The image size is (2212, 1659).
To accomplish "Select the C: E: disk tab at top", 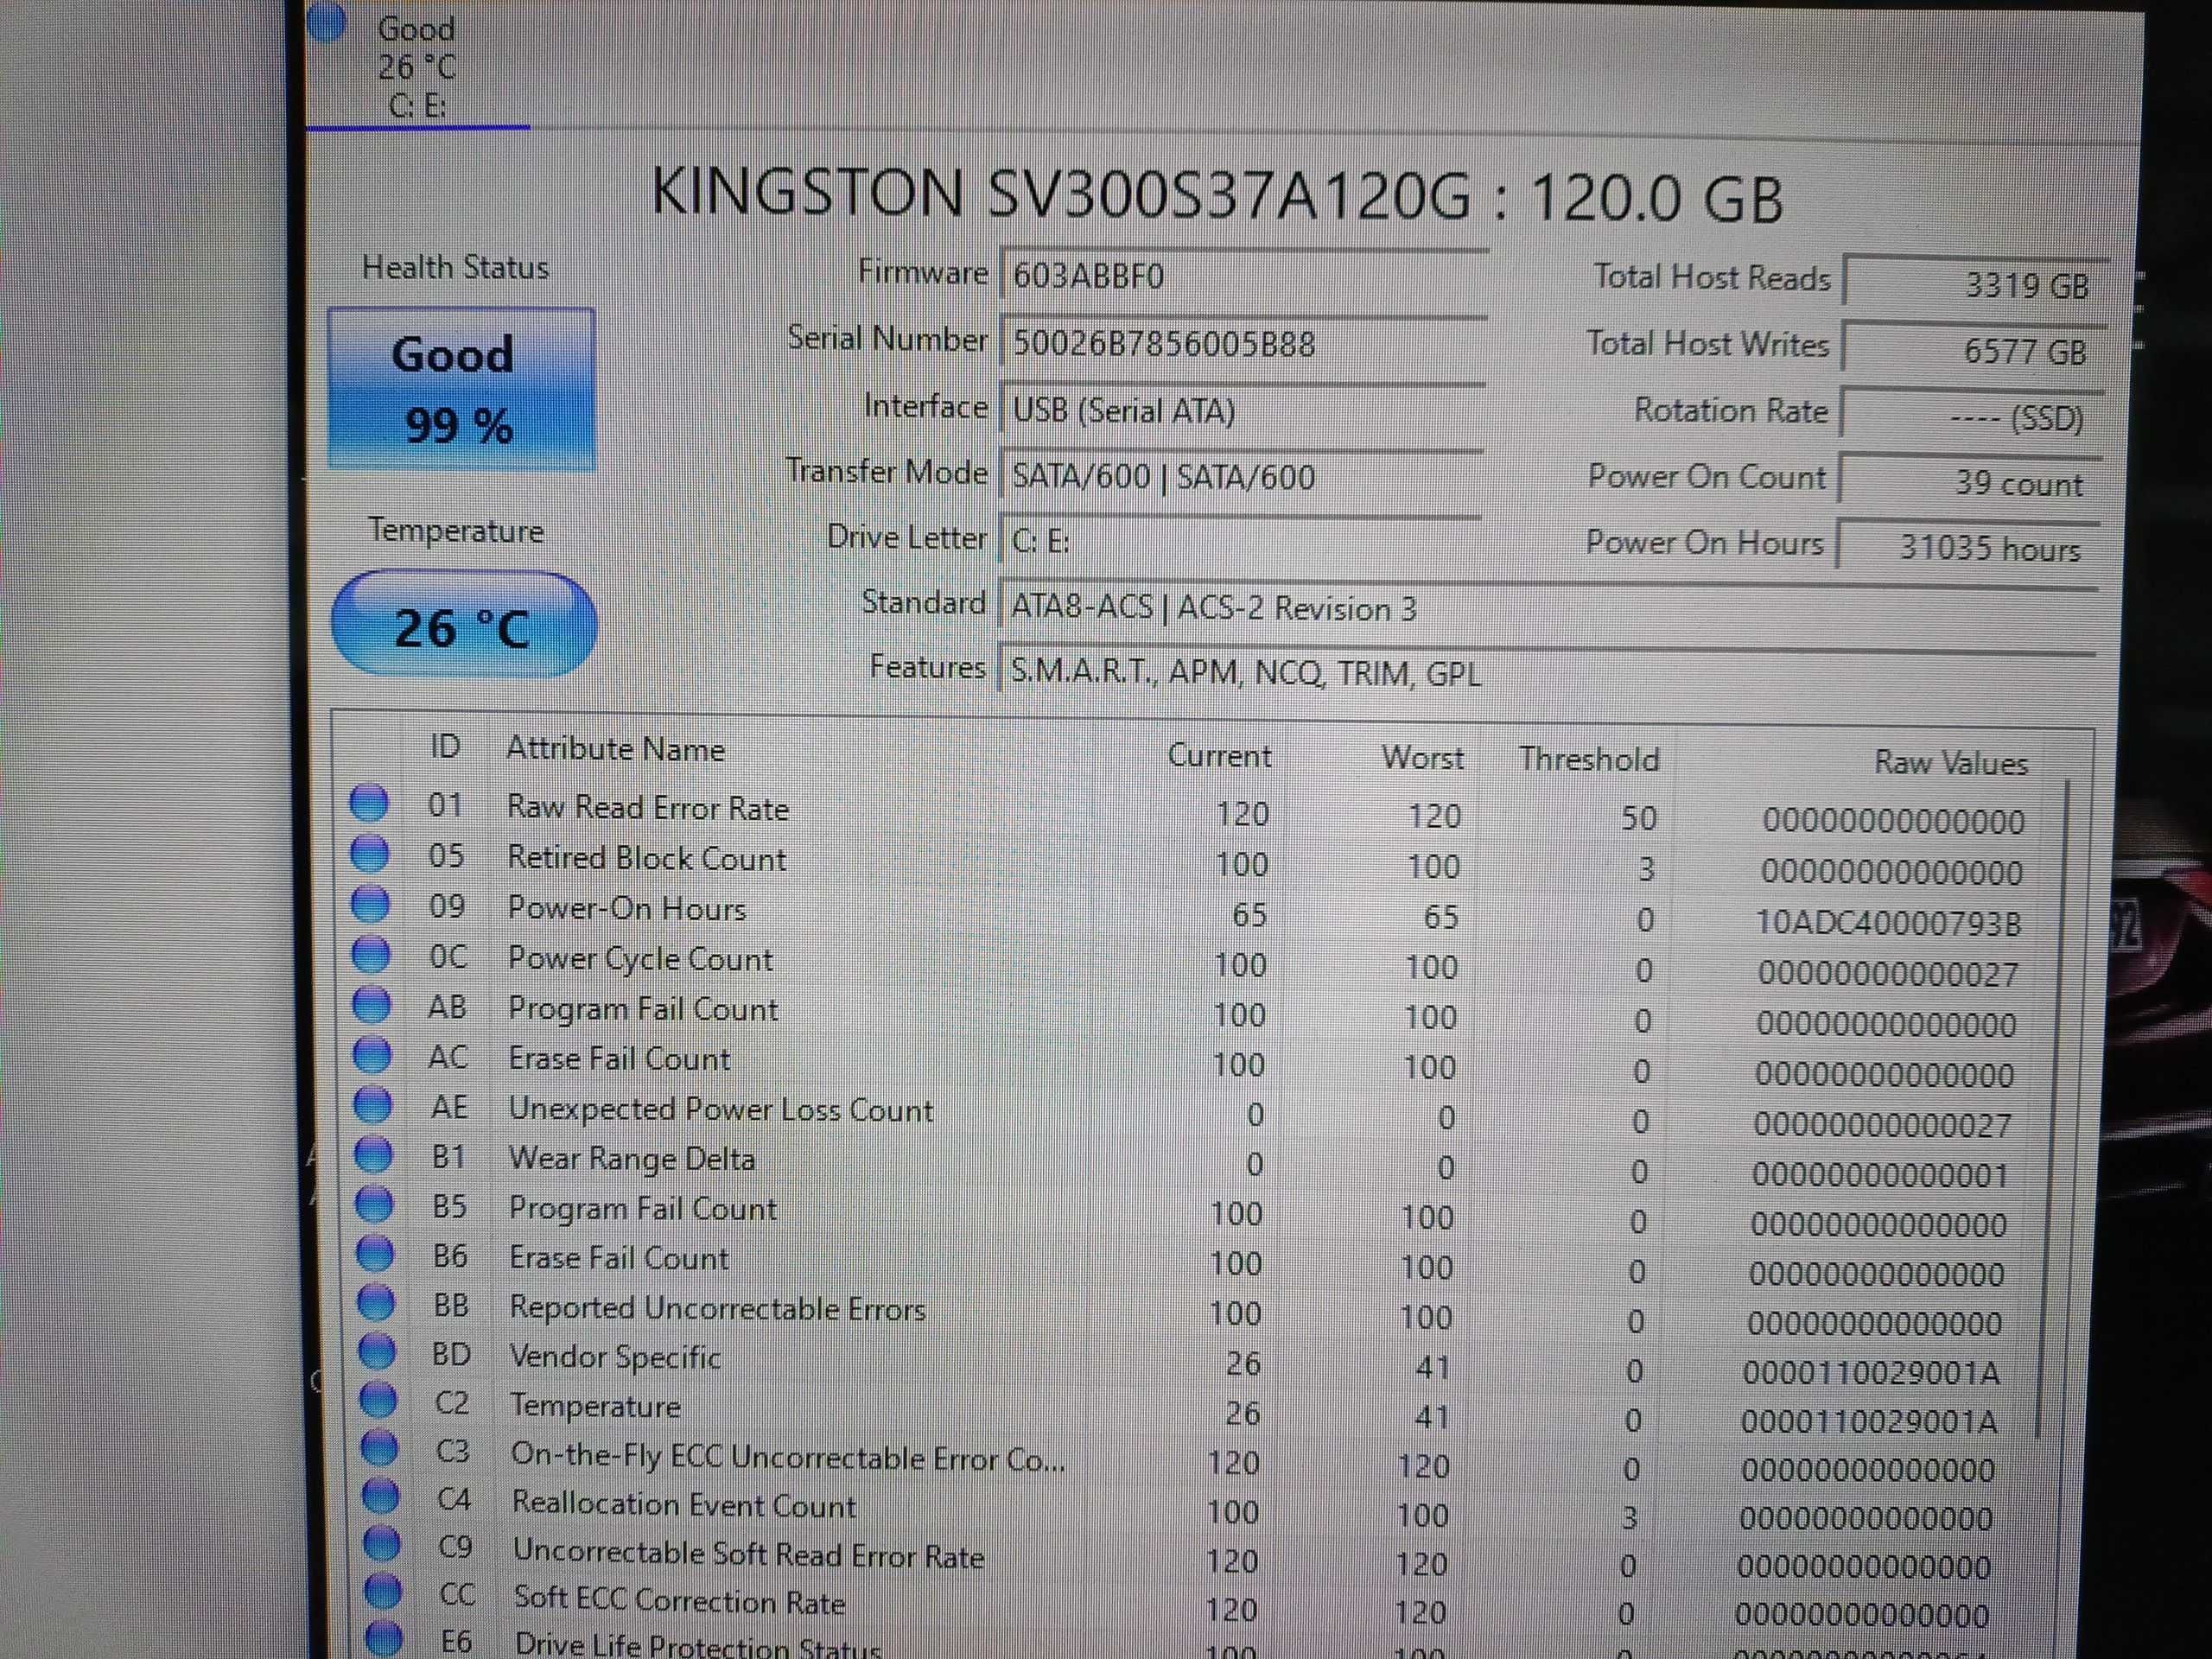I will click(417, 65).
